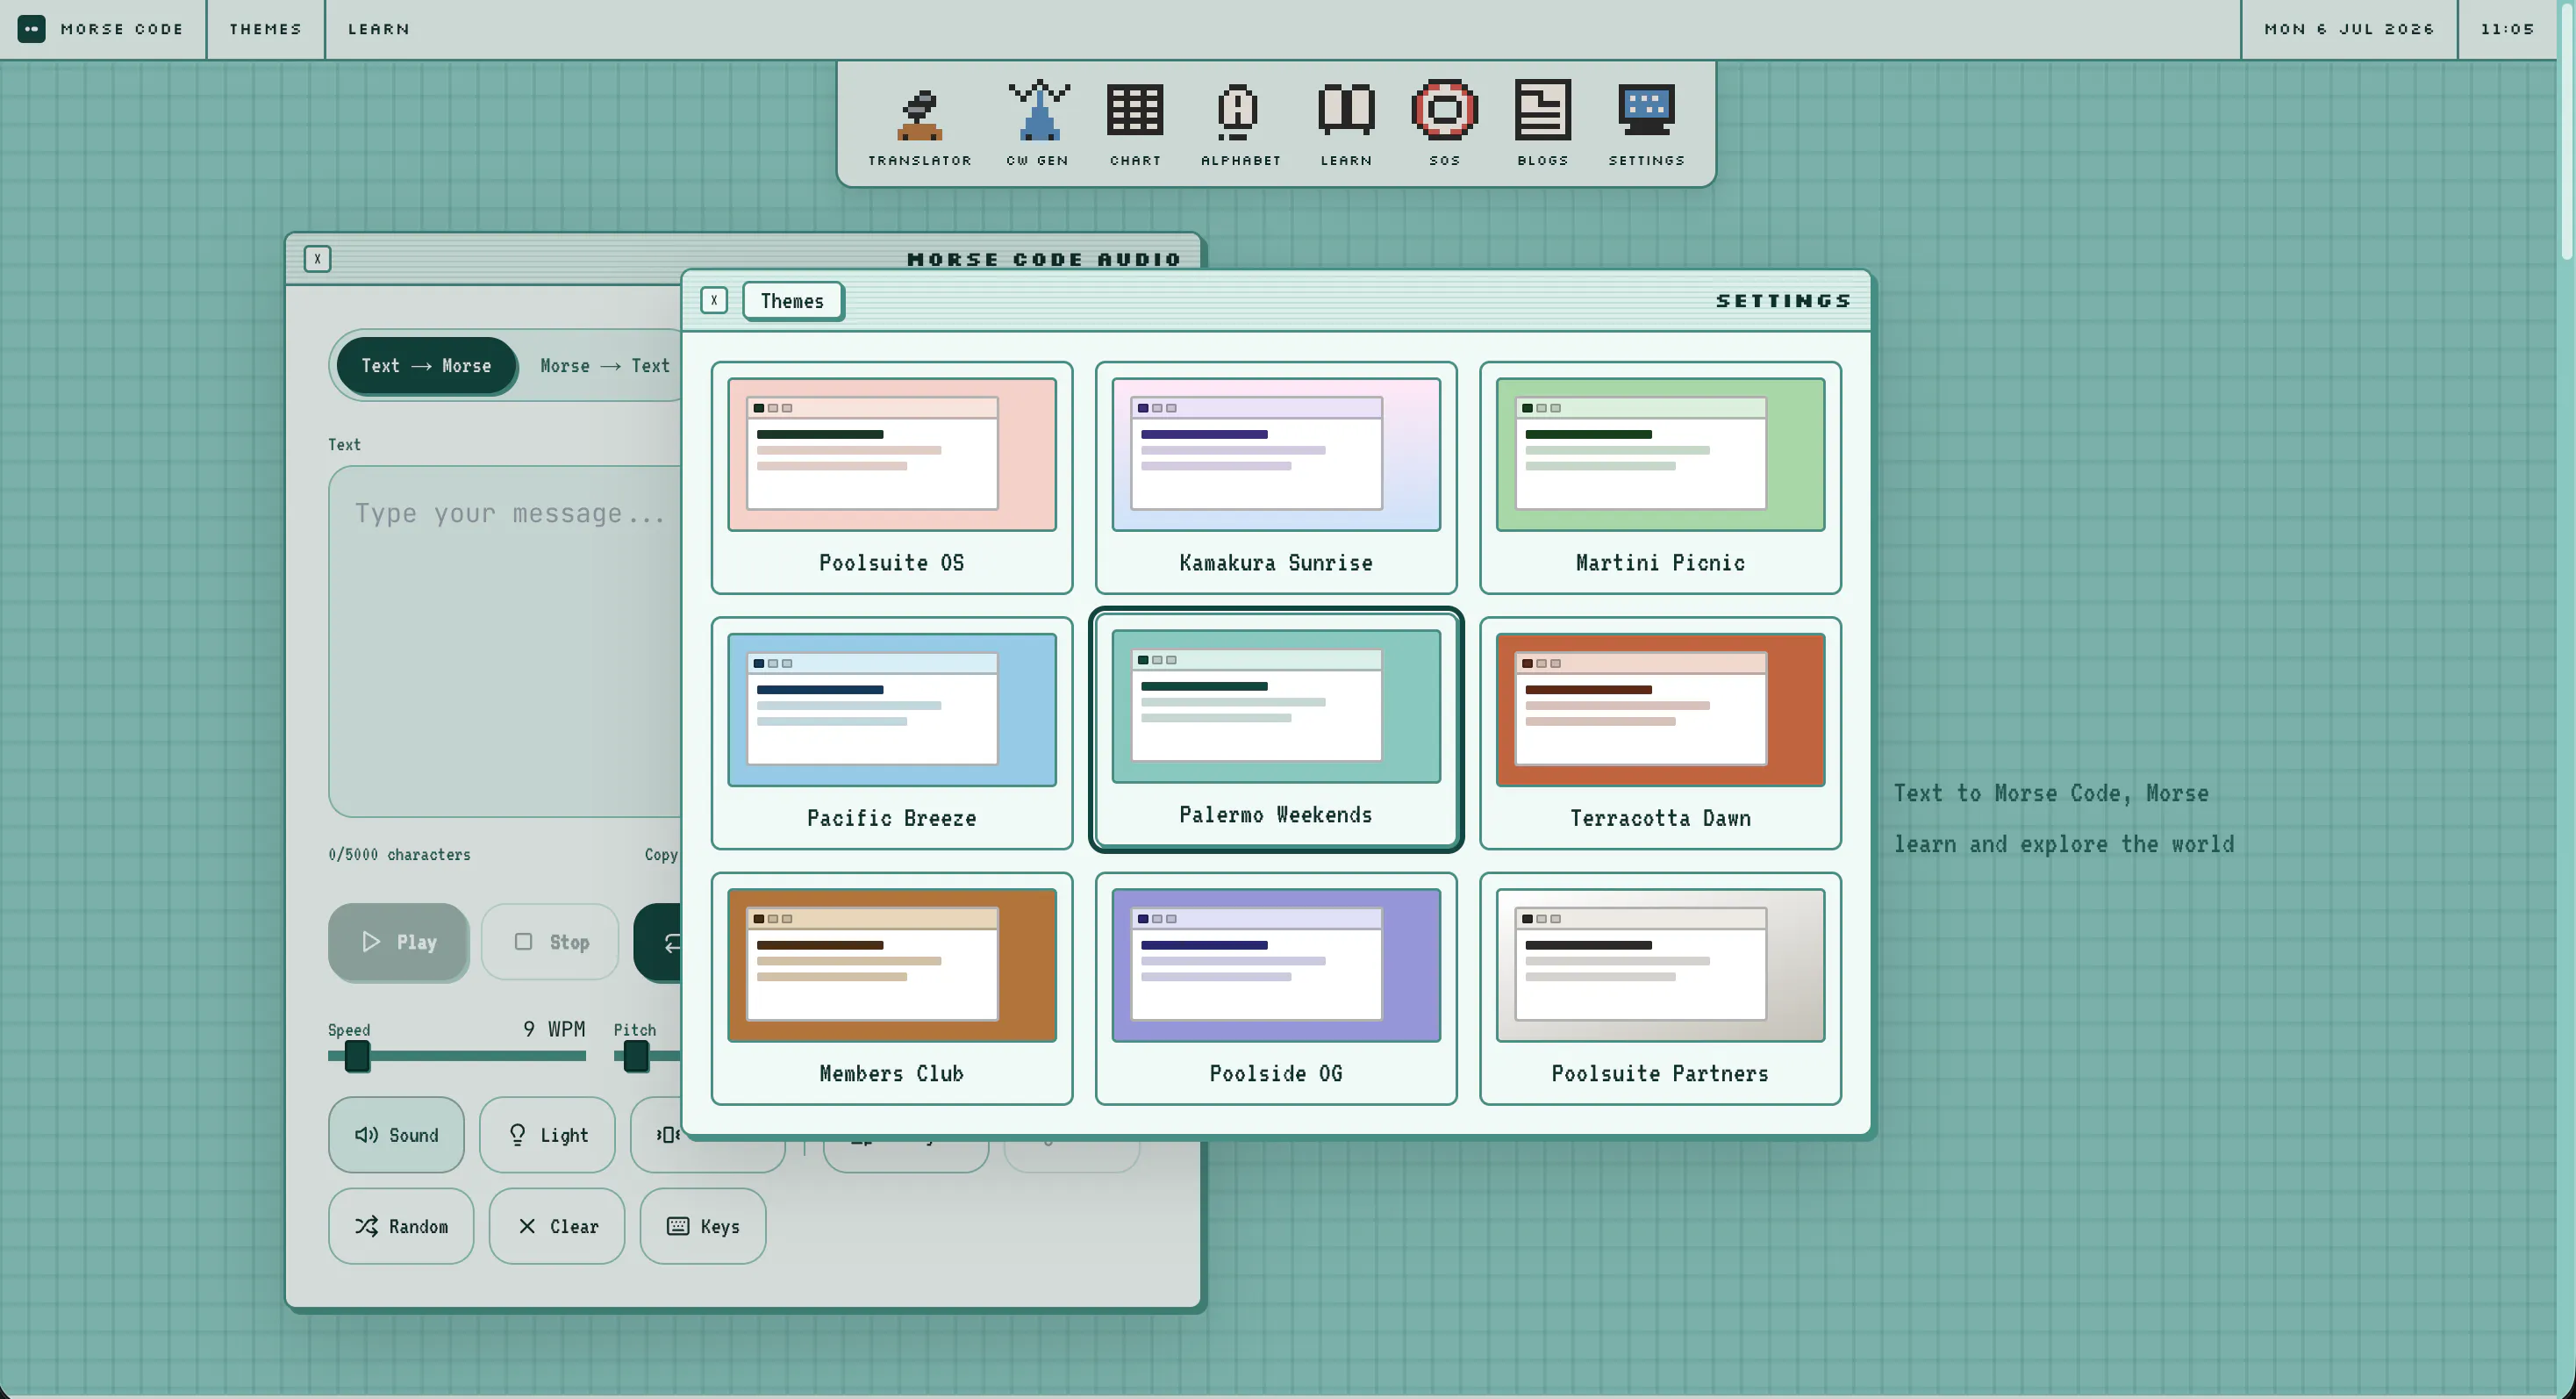
Task: Adjust the Pitch slider handle
Action: point(636,1056)
